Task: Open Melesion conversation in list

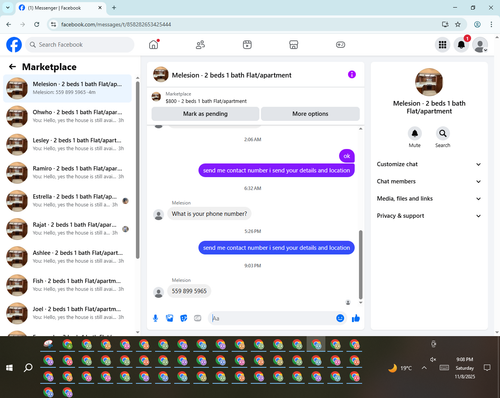Action: click(x=67, y=88)
